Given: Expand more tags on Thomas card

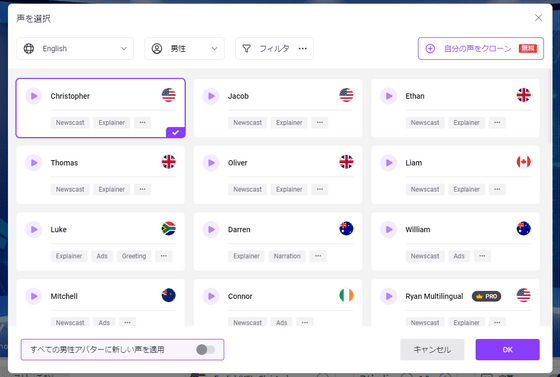Looking at the screenshot, I should pos(142,189).
